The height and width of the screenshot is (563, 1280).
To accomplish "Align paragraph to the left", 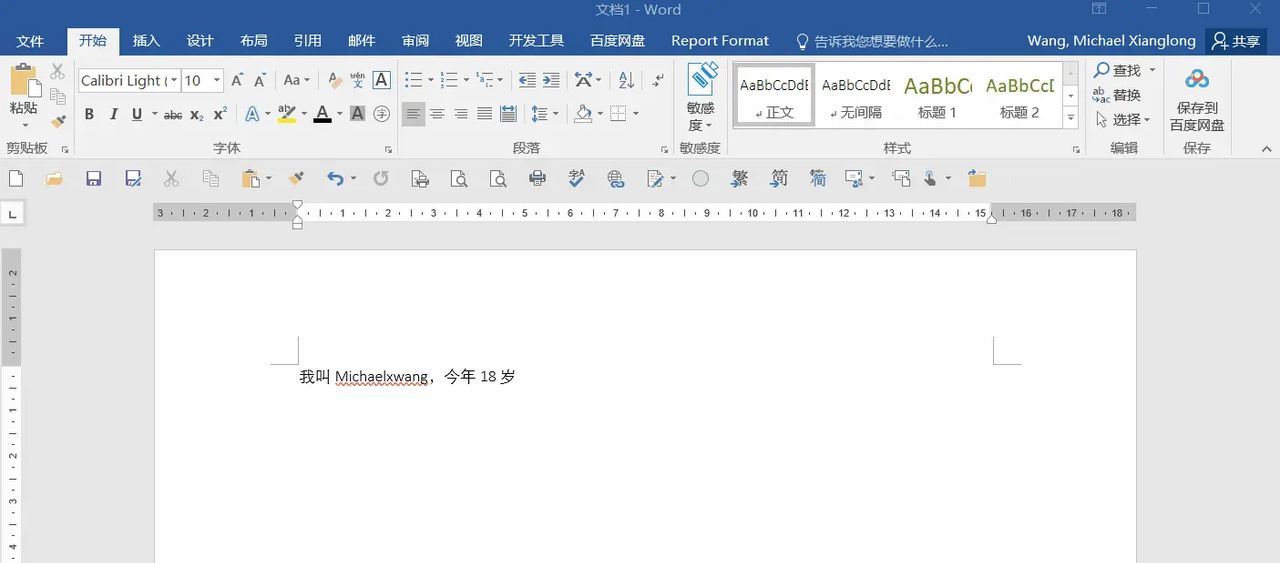I will (x=413, y=114).
